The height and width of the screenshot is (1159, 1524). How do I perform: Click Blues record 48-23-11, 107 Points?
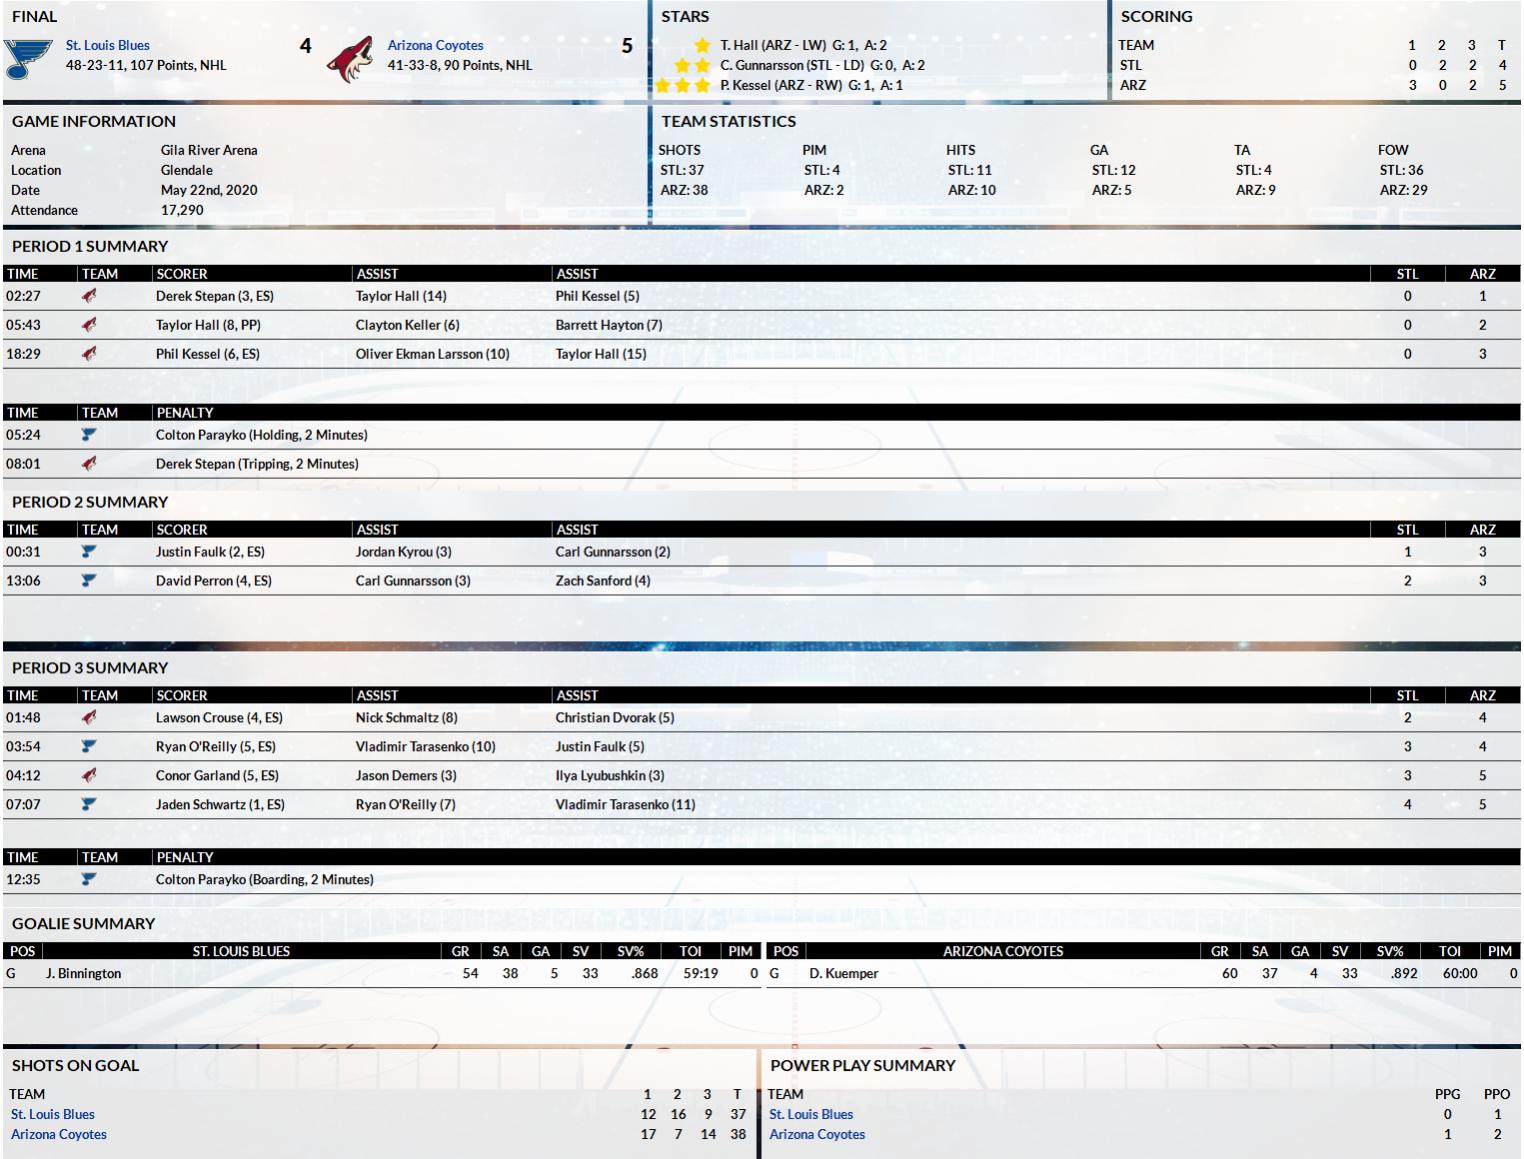pos(146,65)
